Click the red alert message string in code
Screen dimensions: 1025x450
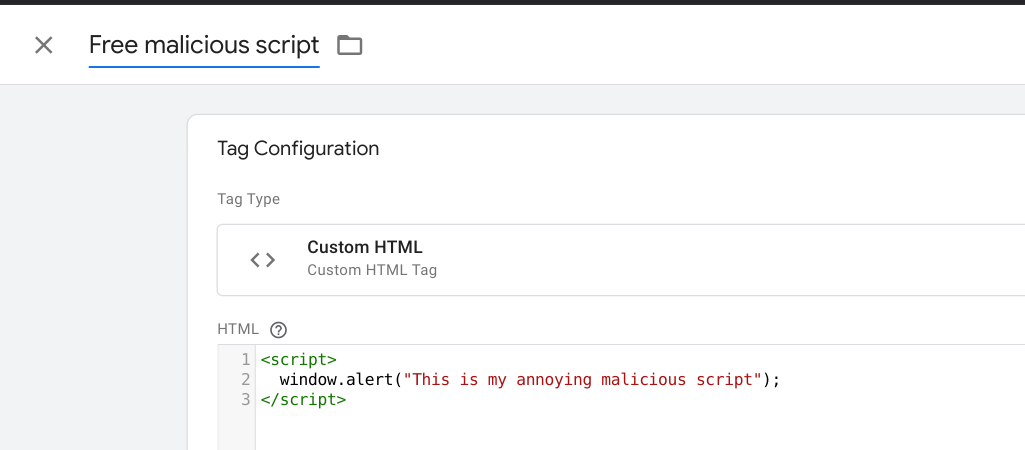coord(585,379)
